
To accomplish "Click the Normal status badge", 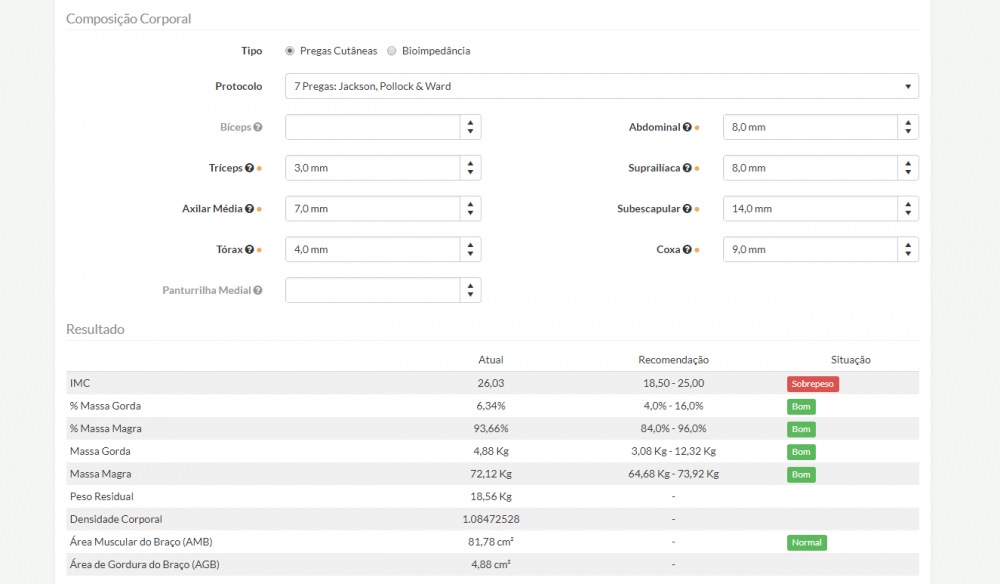I will pos(806,543).
